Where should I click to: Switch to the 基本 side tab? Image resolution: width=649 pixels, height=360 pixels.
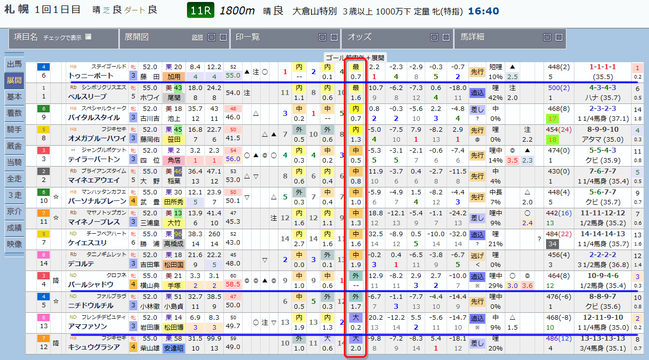pyautogui.click(x=14, y=96)
